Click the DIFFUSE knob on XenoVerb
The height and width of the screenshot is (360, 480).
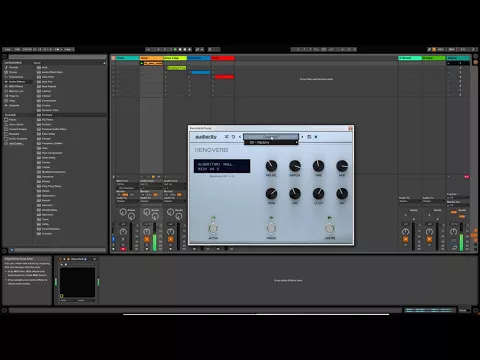click(x=295, y=166)
